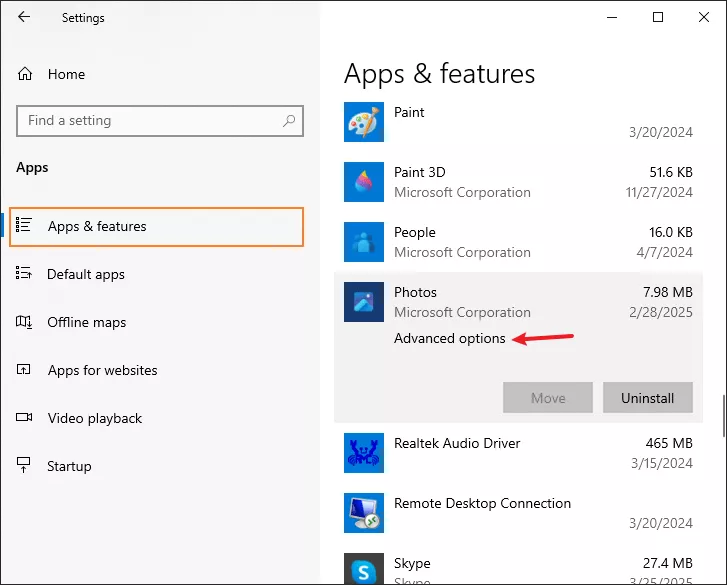Click the Realtek Audio Driver icon
The height and width of the screenshot is (585, 727).
click(364, 453)
